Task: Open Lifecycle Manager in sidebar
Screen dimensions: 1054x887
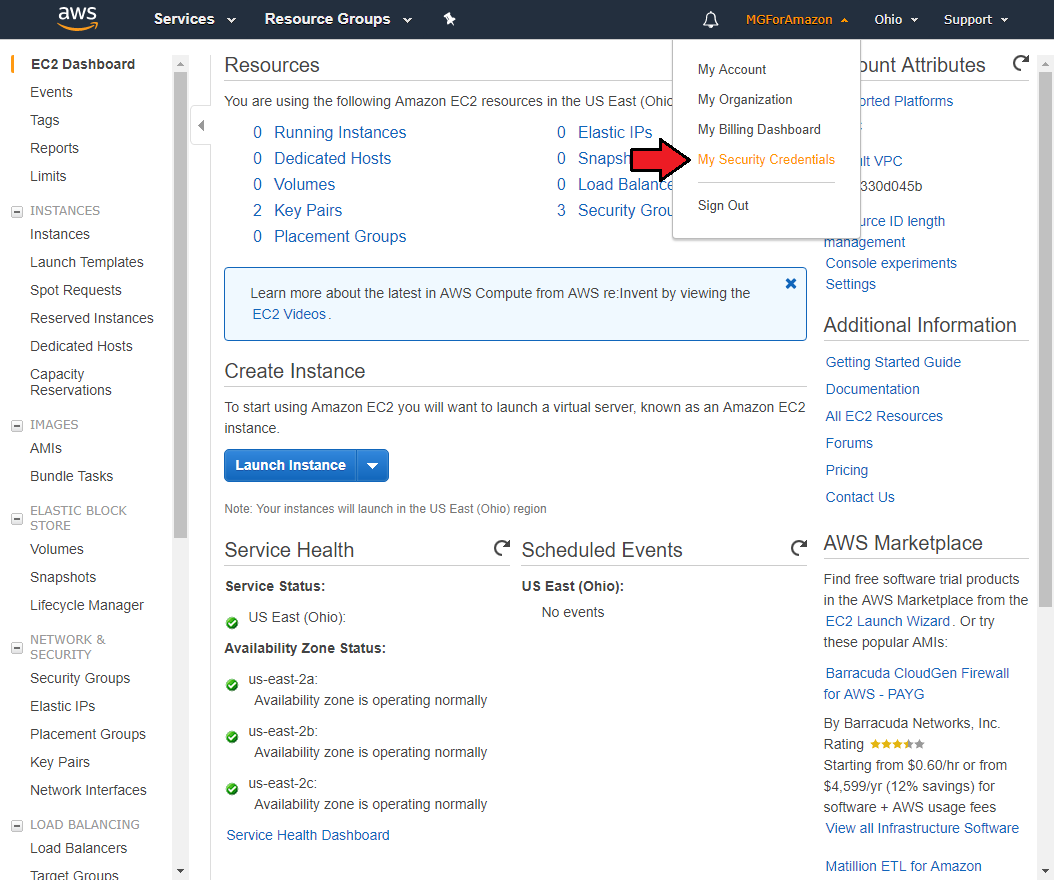Action: (x=87, y=605)
